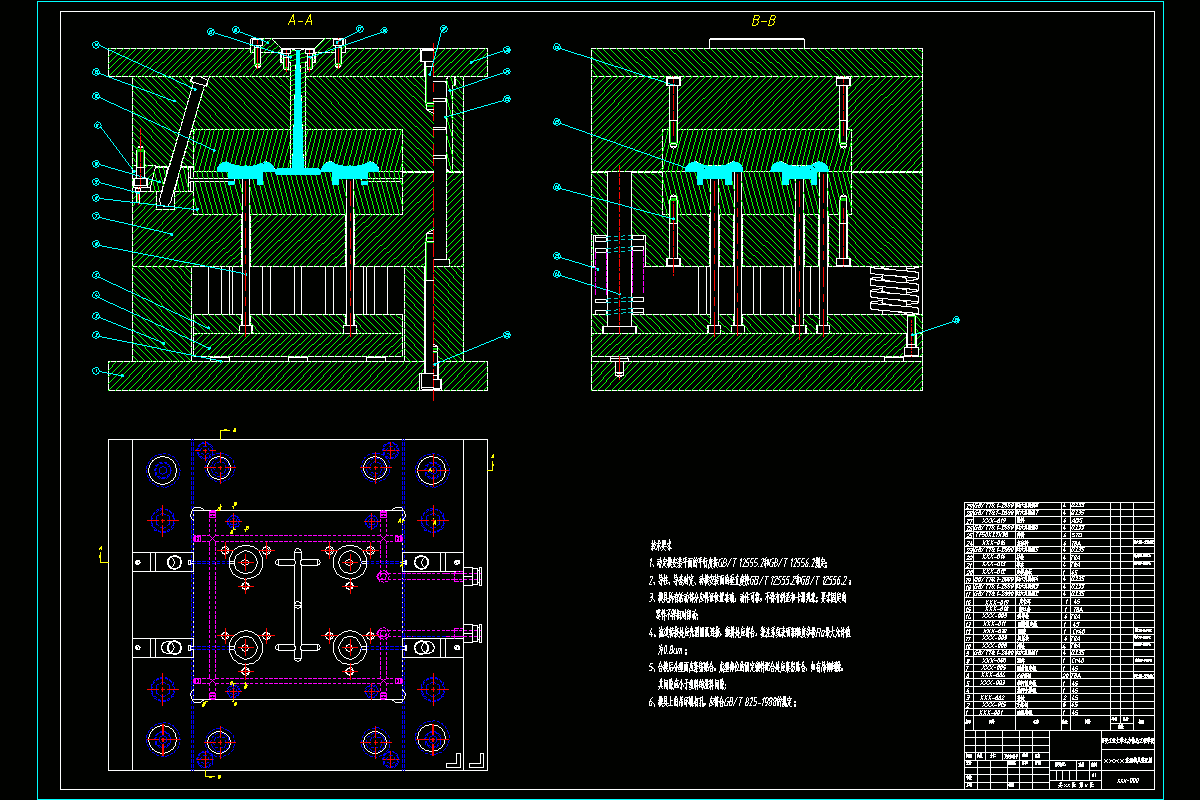This screenshot has height=800, width=1200.
Task: Click the cyan sprue in section A-A
Action: click(300, 110)
